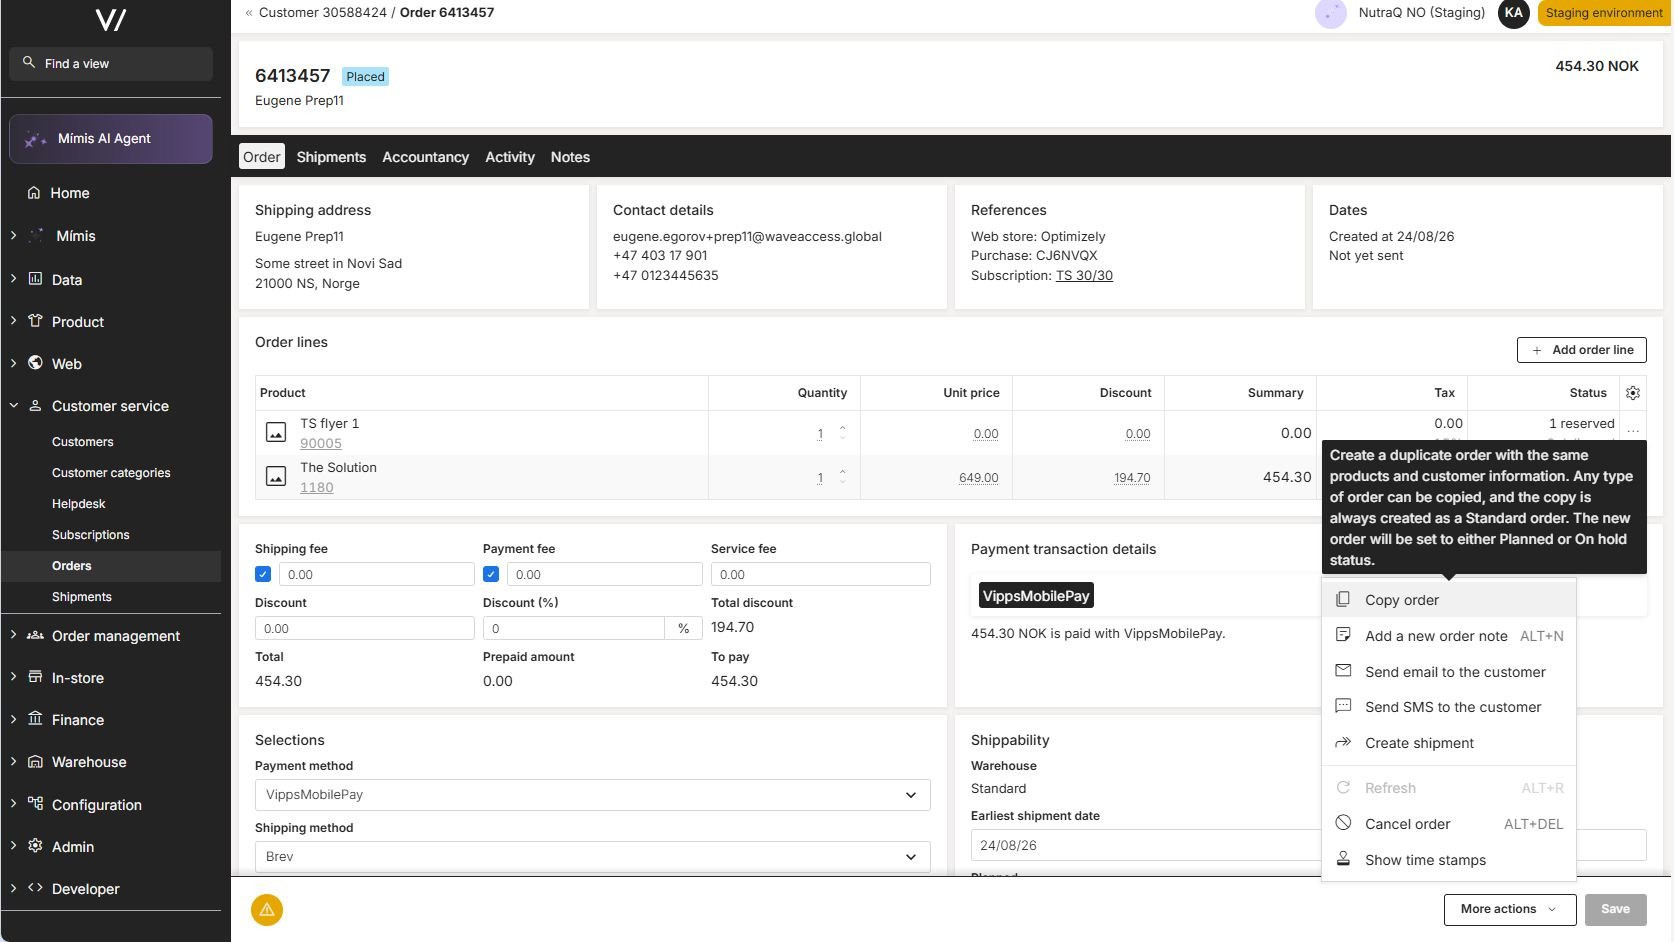The image size is (1674, 942).
Task: Click the Save button
Action: coord(1615,910)
